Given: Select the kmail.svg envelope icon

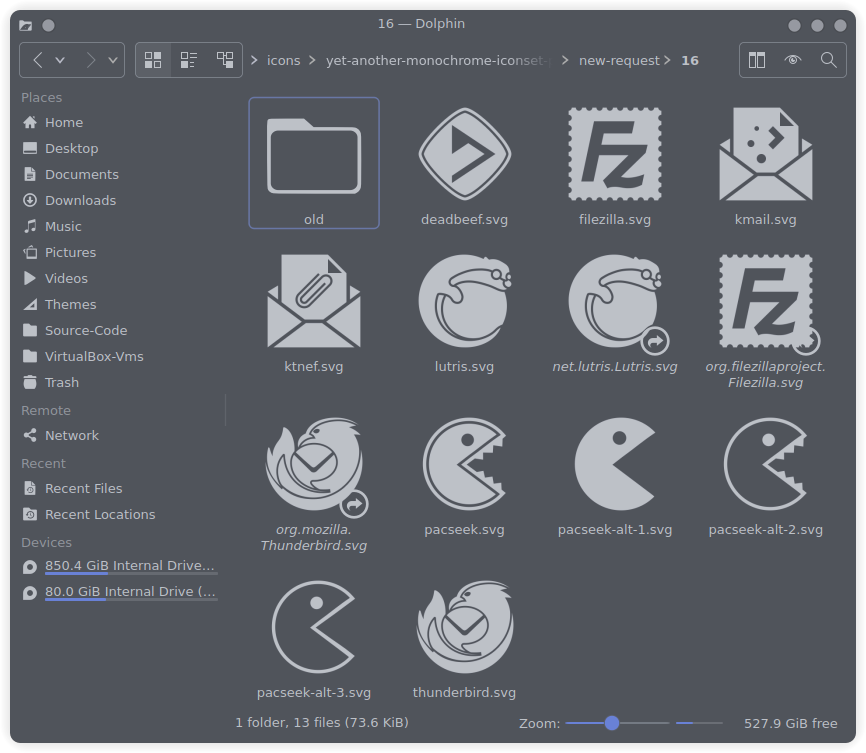Looking at the screenshot, I should point(765,154).
